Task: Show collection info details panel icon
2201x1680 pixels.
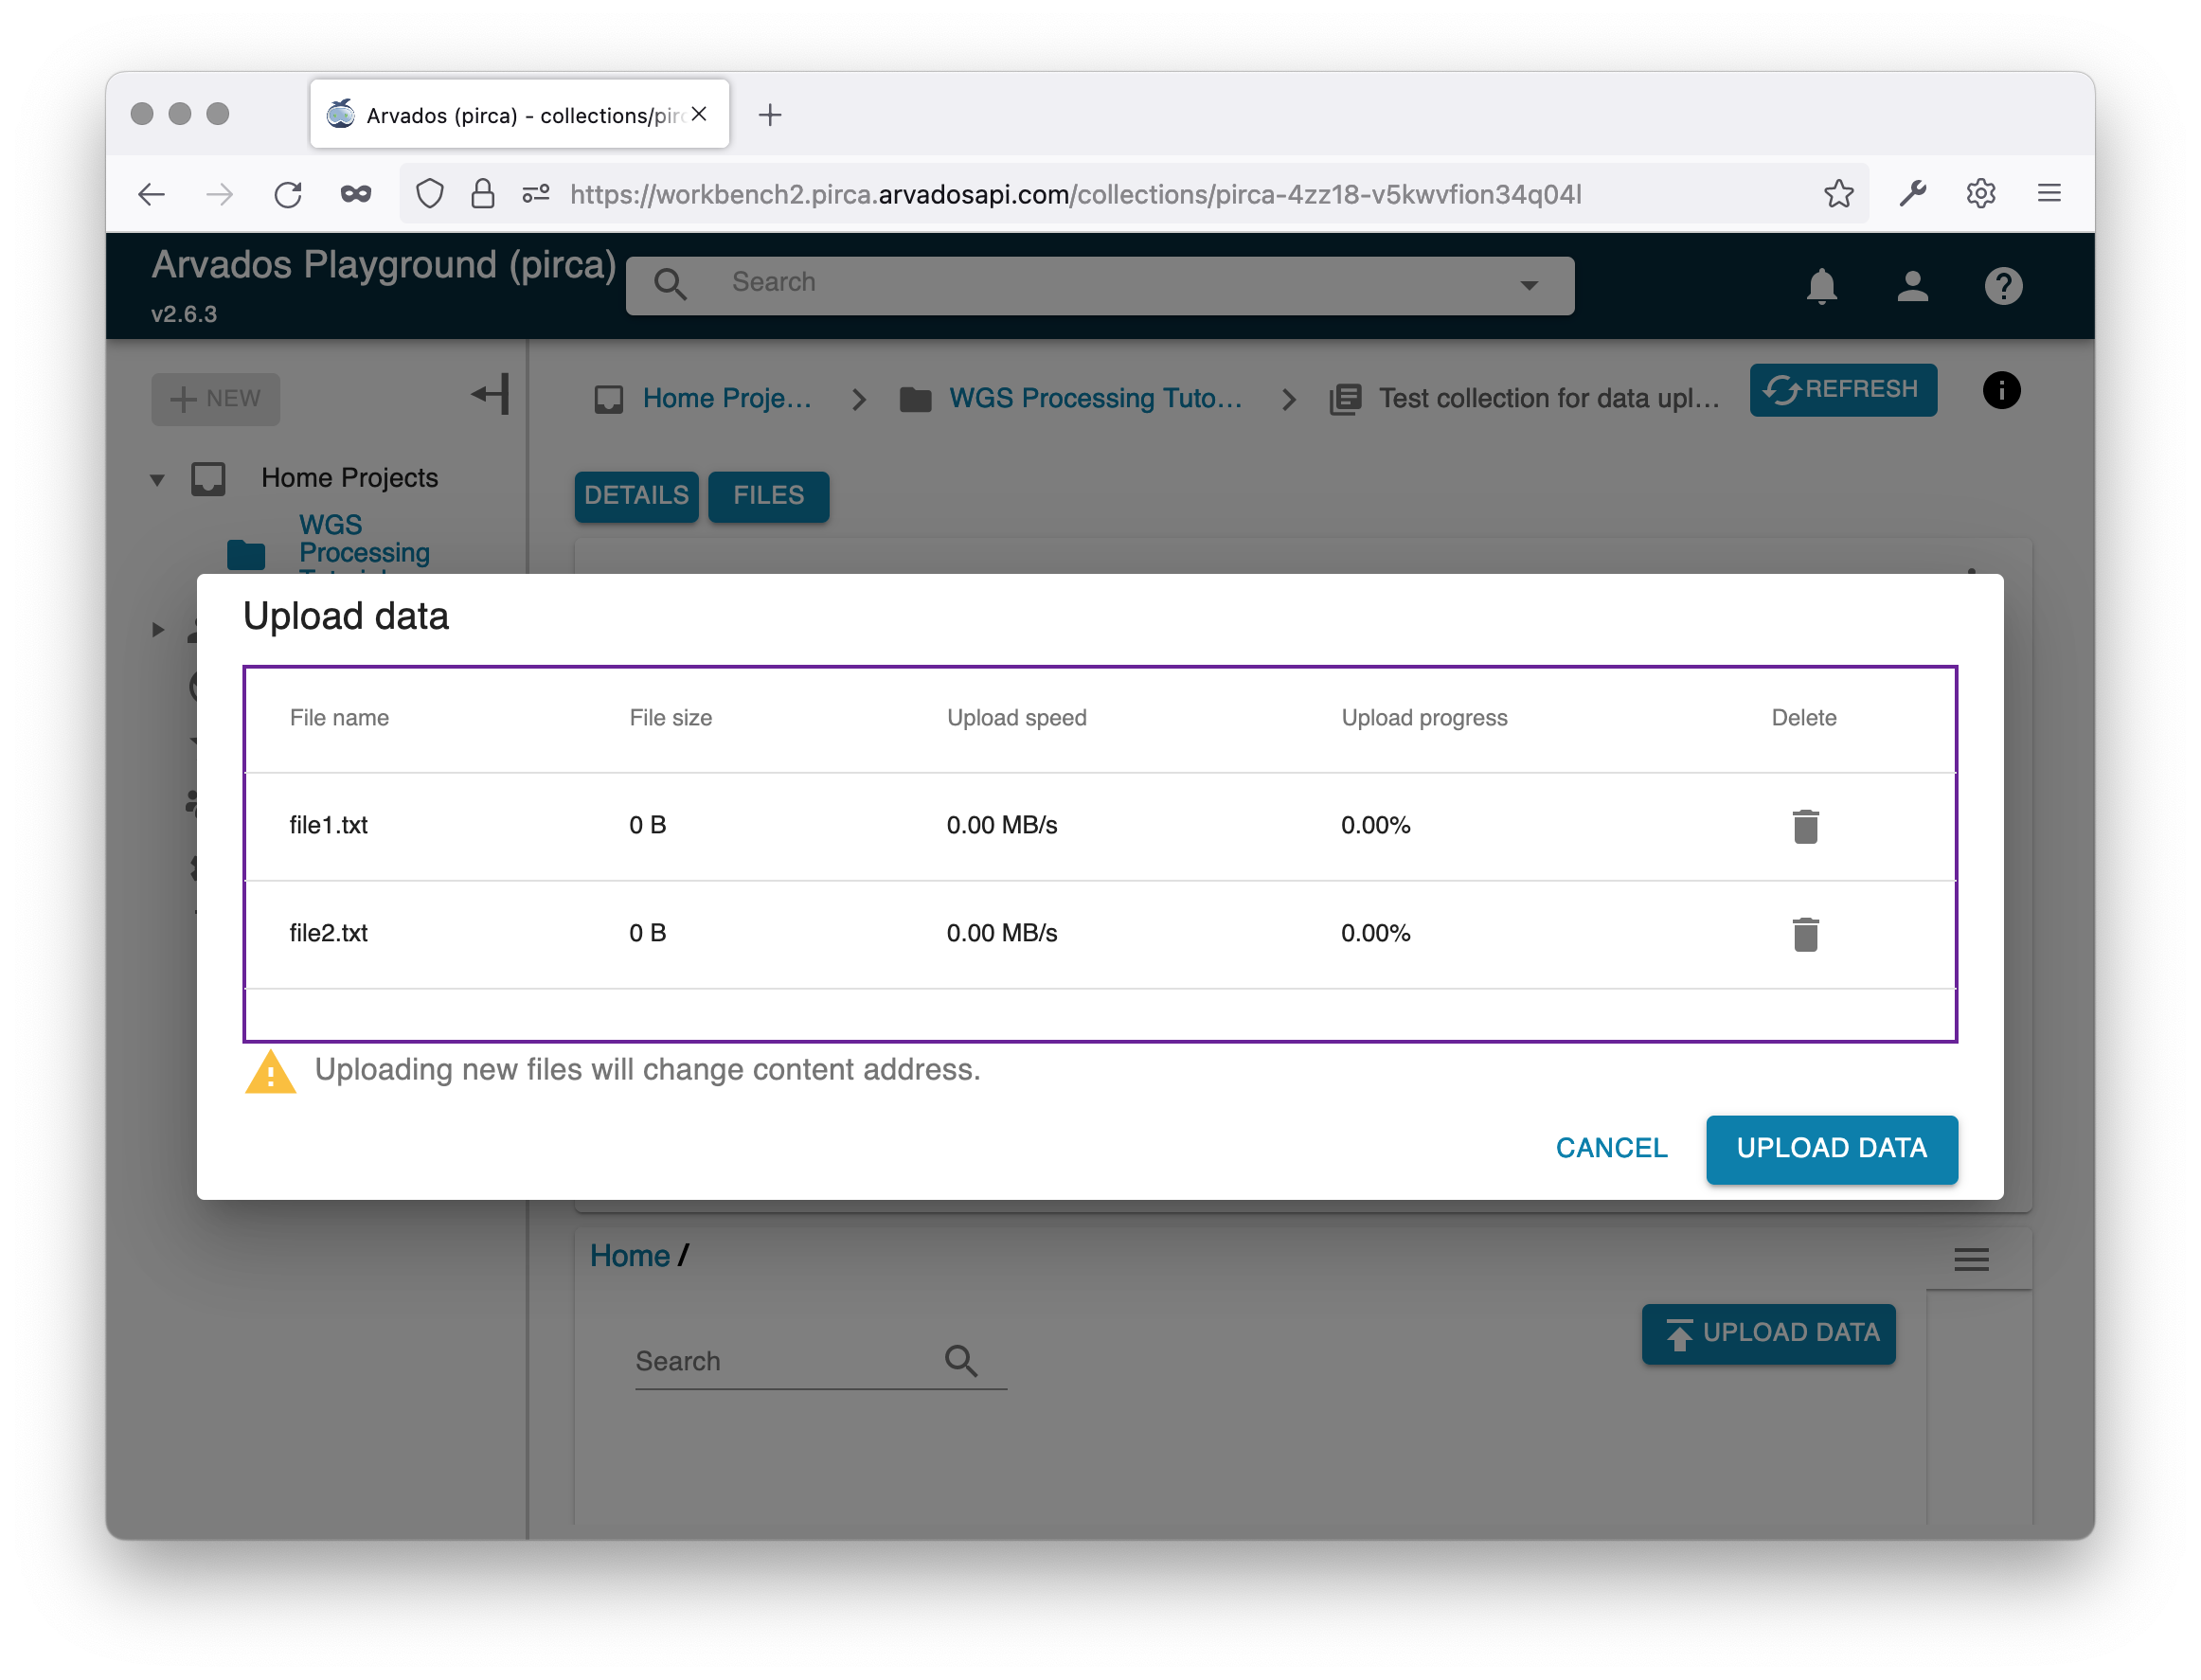Action: pyautogui.click(x=2000, y=390)
